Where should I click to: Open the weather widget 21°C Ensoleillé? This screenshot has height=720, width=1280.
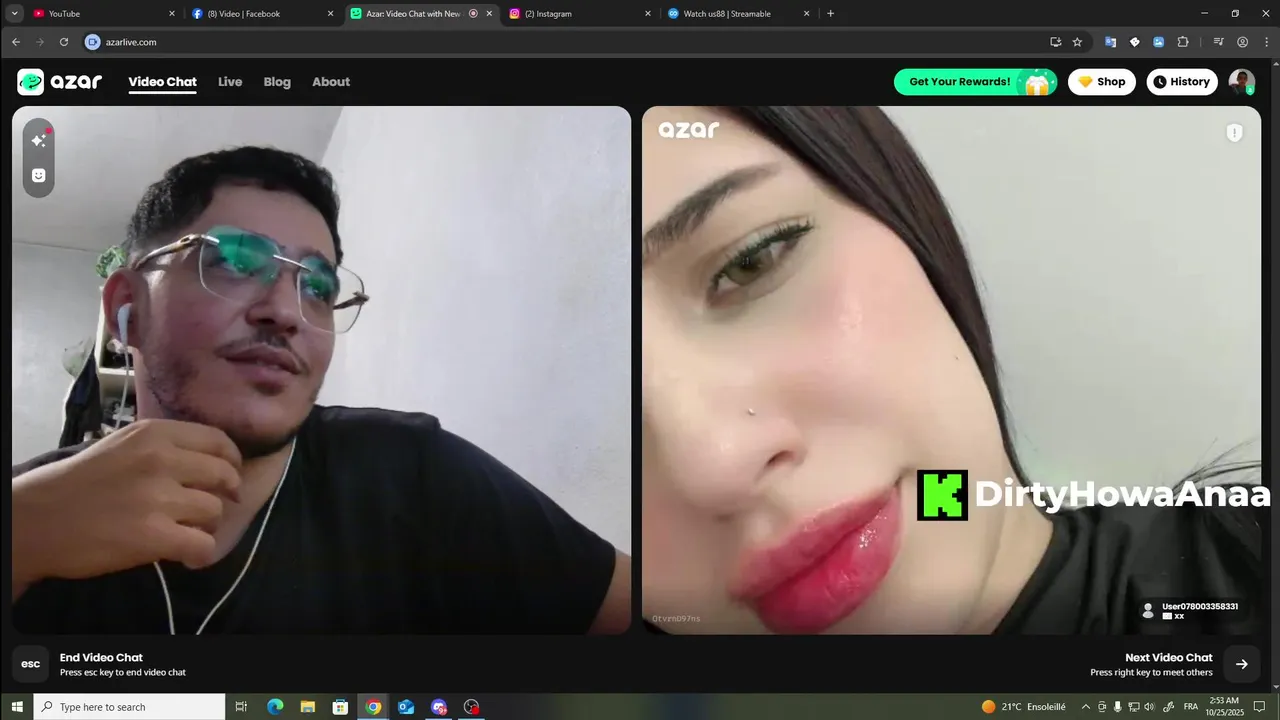pyautogui.click(x=1022, y=706)
